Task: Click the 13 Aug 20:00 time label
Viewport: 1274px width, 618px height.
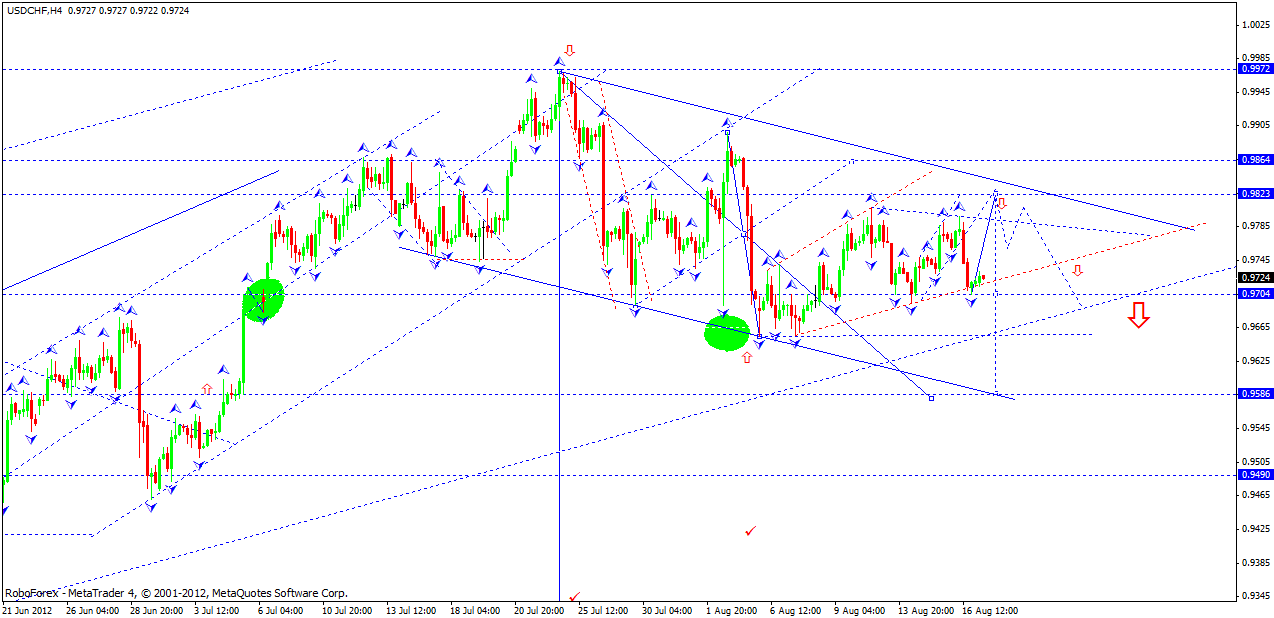Action: tap(924, 610)
